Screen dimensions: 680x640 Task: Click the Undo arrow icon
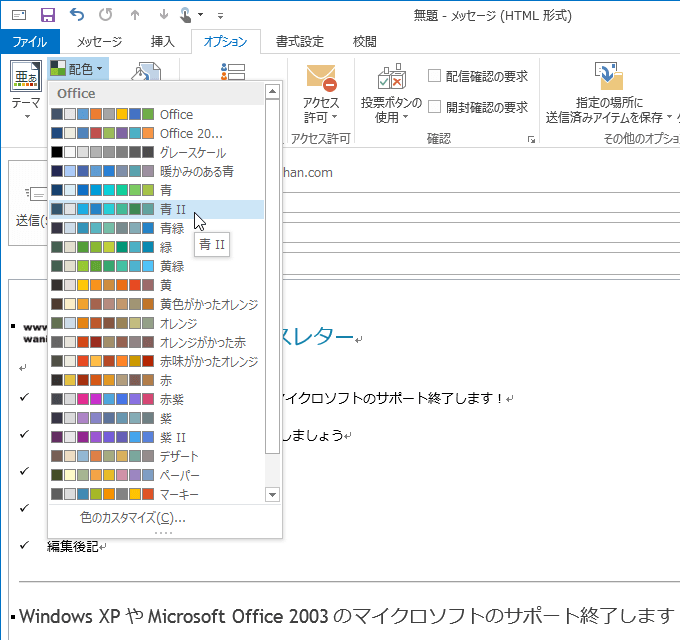point(77,15)
